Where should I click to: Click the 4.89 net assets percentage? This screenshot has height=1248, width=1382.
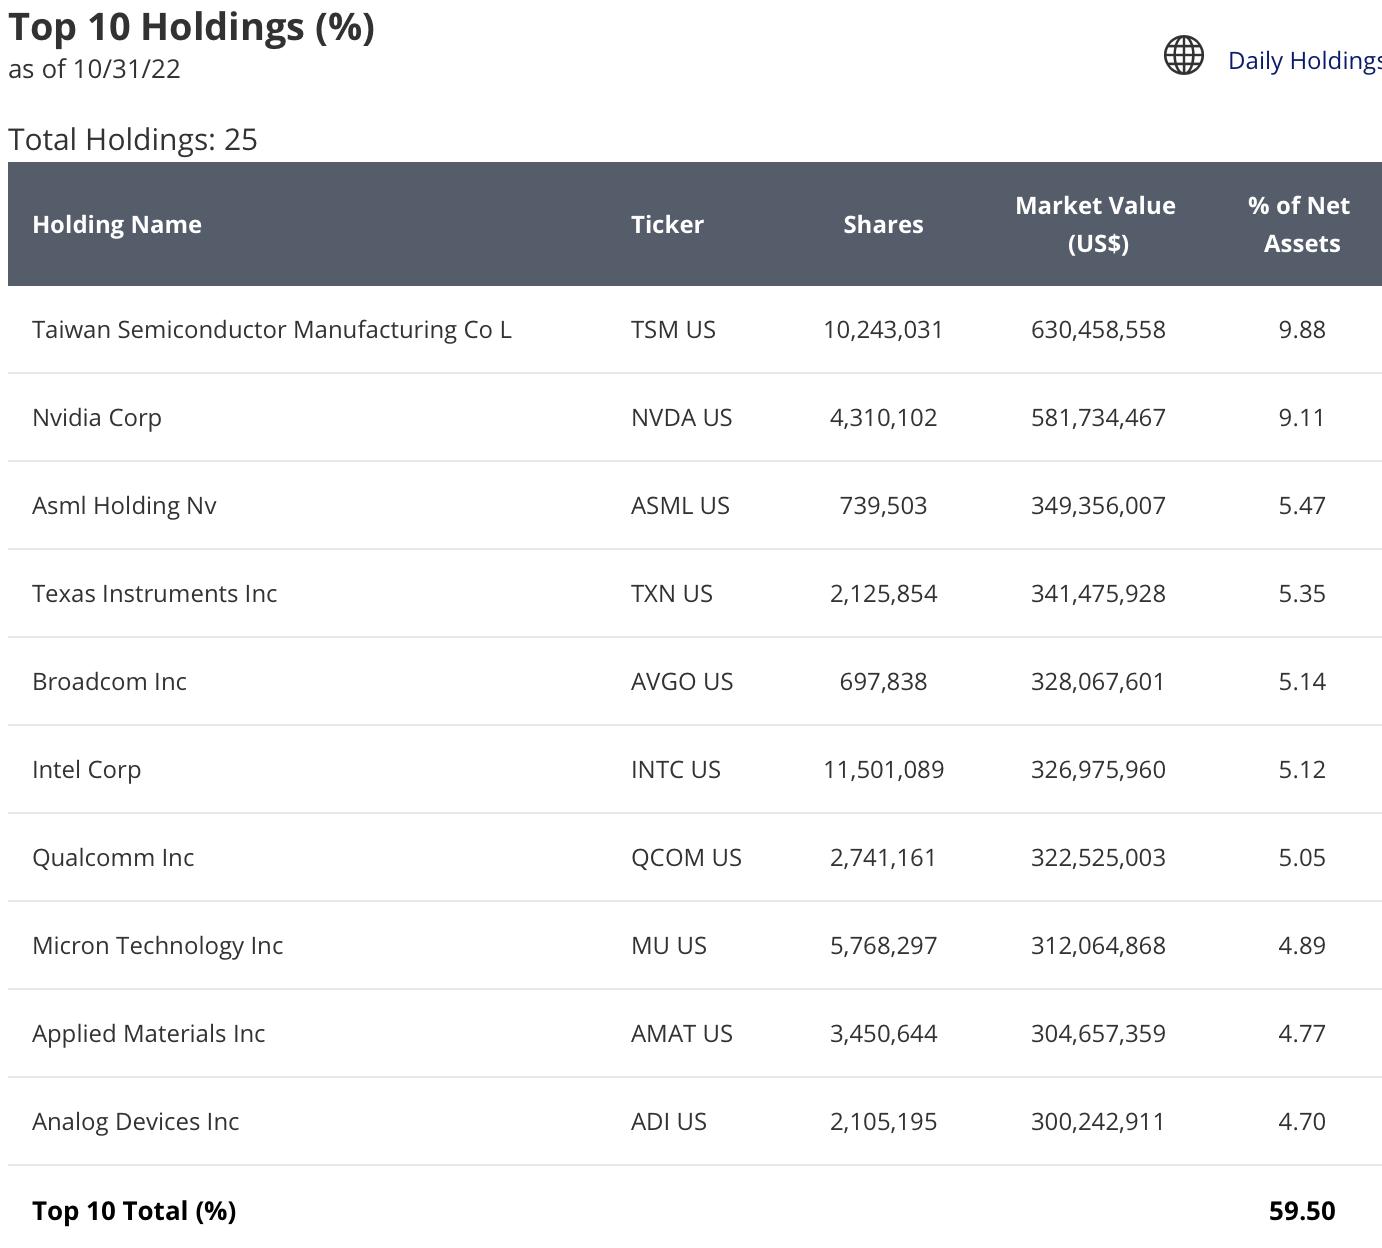point(1302,946)
